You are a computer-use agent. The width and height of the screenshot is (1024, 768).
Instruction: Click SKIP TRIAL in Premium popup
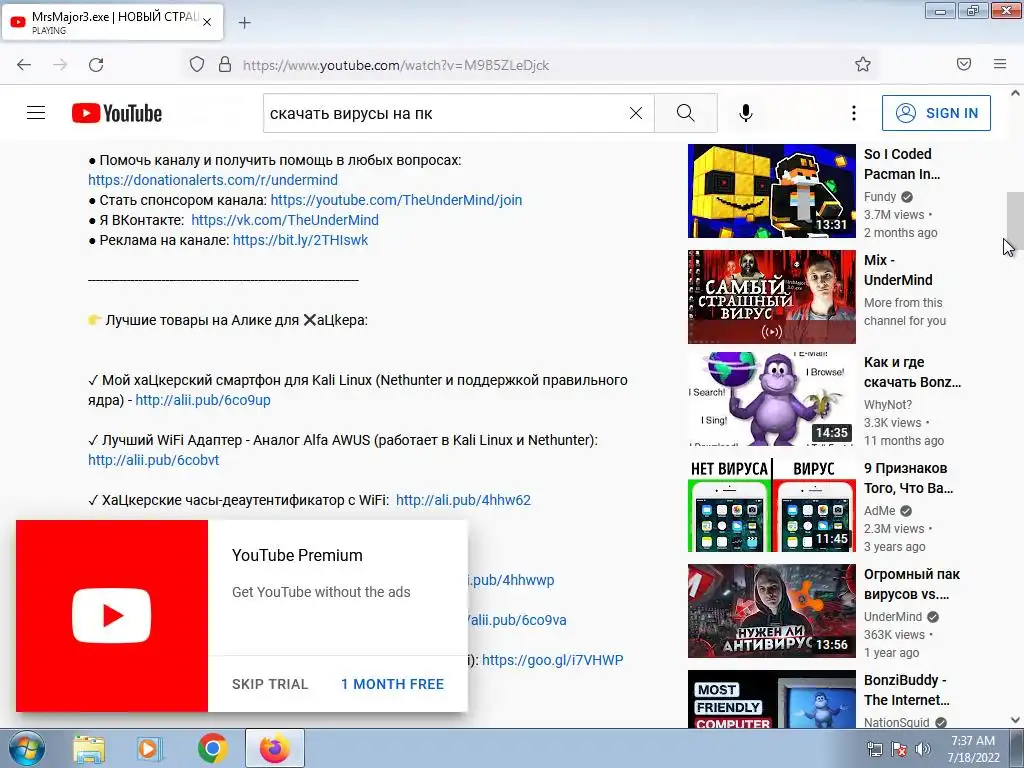[270, 684]
